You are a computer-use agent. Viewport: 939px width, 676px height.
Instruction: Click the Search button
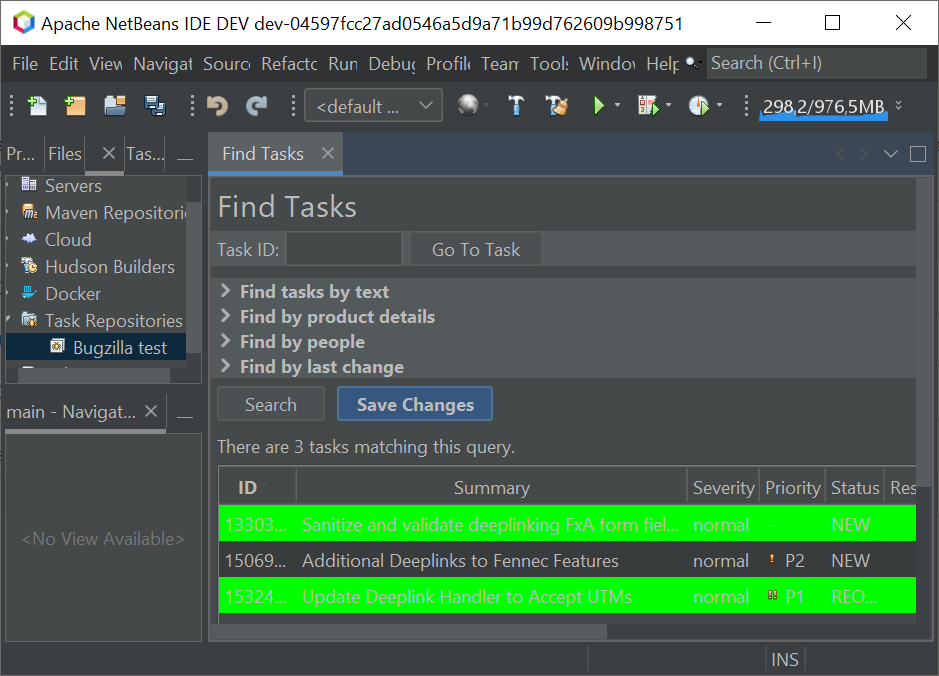271,404
